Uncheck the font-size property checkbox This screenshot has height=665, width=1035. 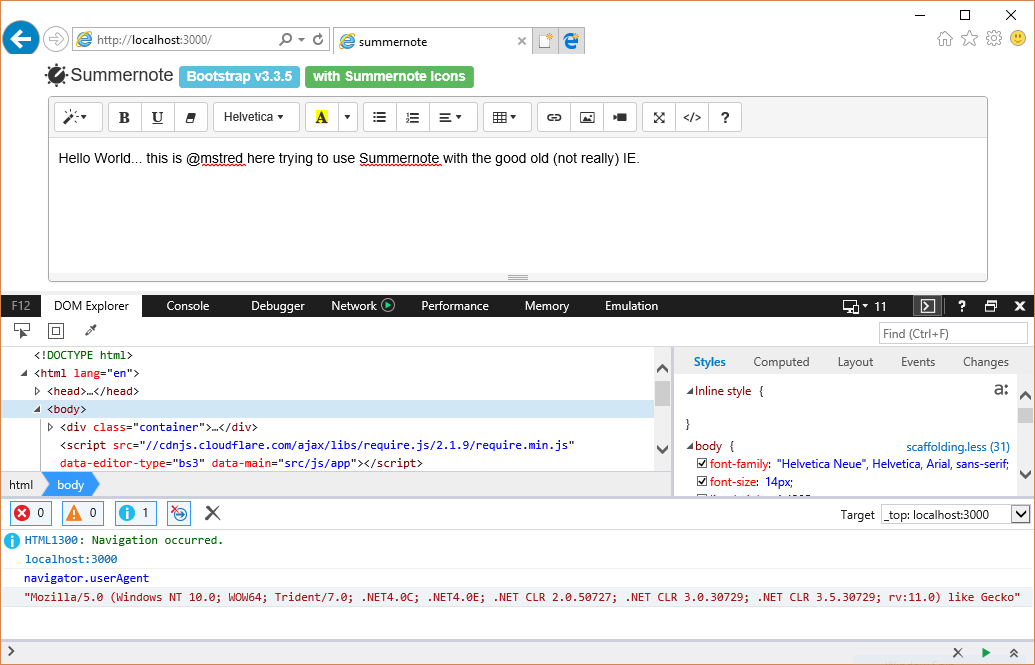[702, 481]
